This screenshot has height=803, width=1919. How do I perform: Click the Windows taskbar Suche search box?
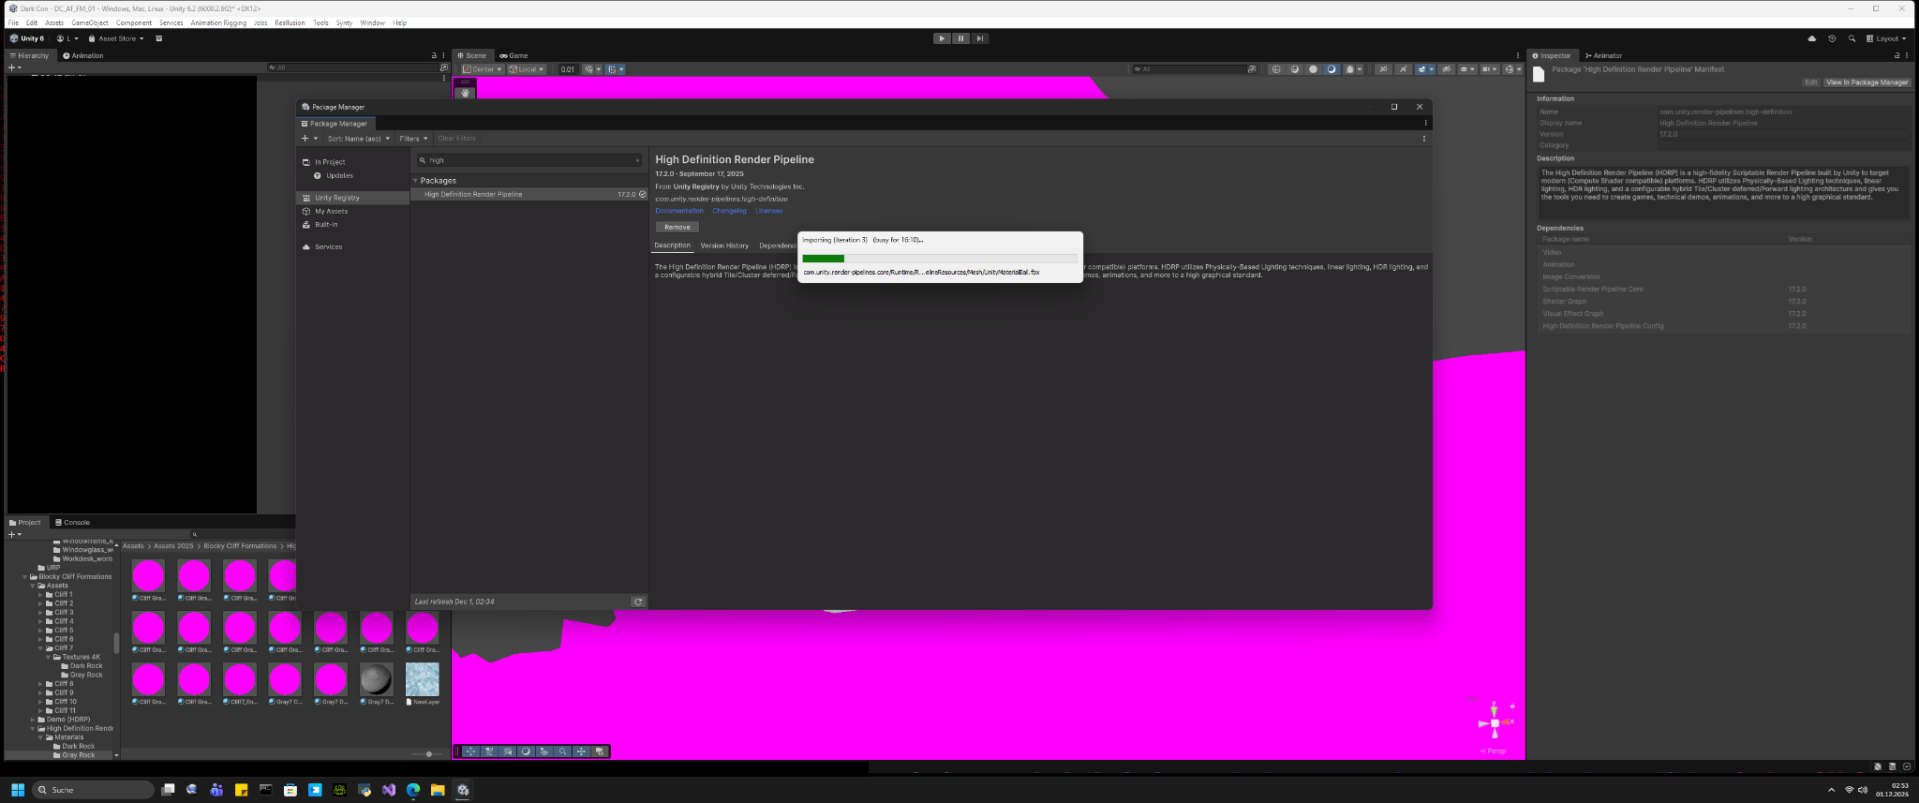pos(92,790)
